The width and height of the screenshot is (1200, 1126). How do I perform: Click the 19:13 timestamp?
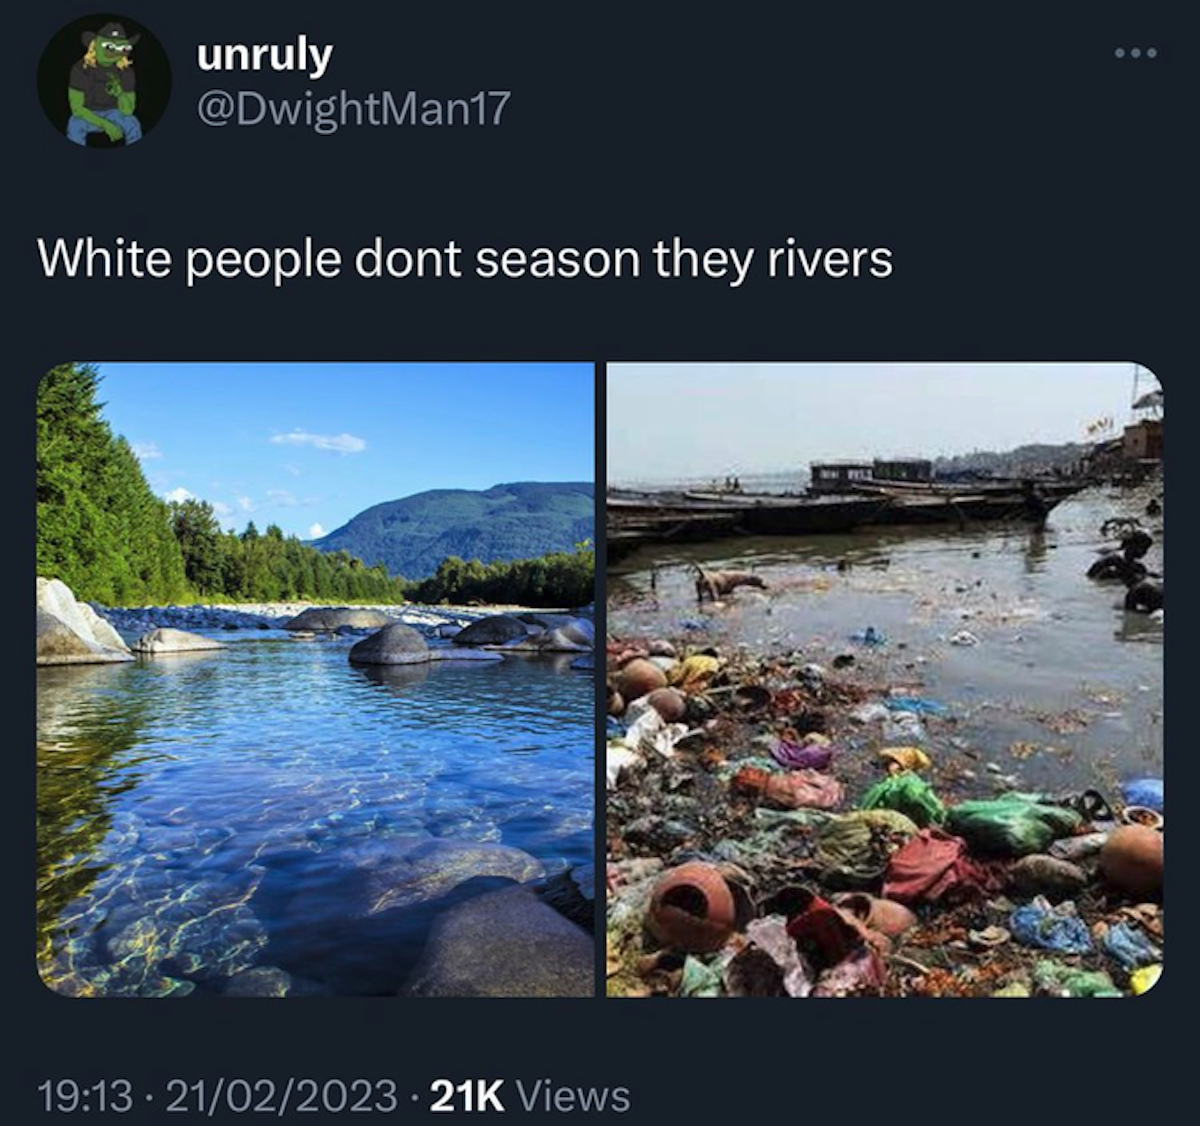[x=85, y=1096]
